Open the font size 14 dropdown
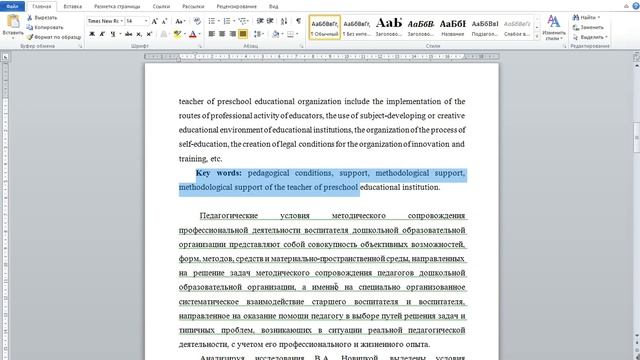This screenshot has width=640, height=360. click(x=146, y=21)
